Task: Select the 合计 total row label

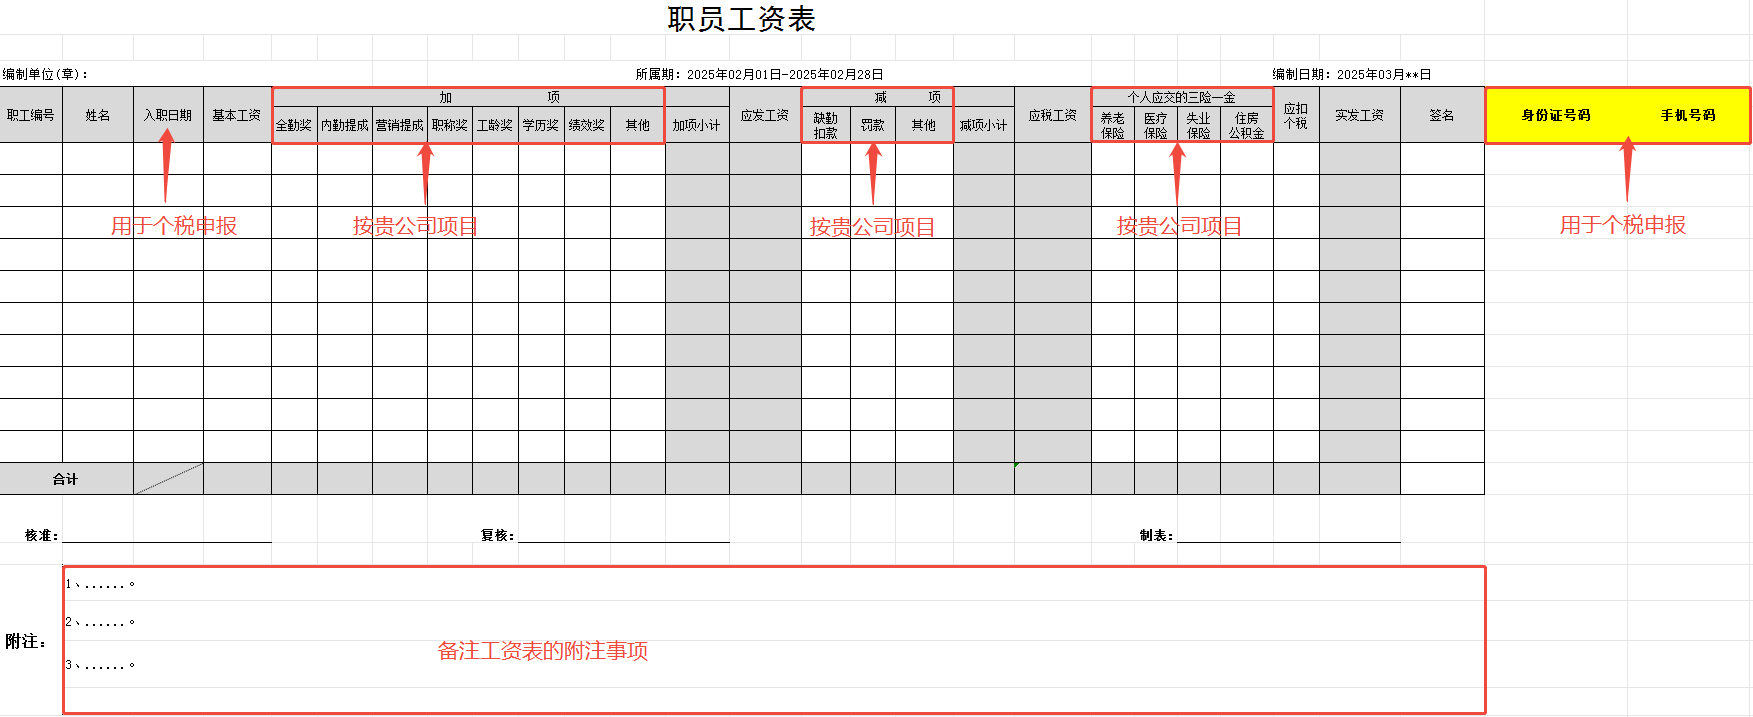Action: tap(66, 479)
